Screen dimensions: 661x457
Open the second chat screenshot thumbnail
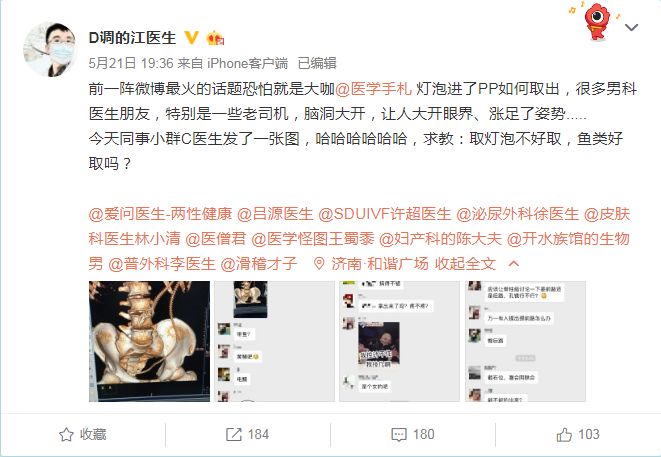(x=274, y=341)
